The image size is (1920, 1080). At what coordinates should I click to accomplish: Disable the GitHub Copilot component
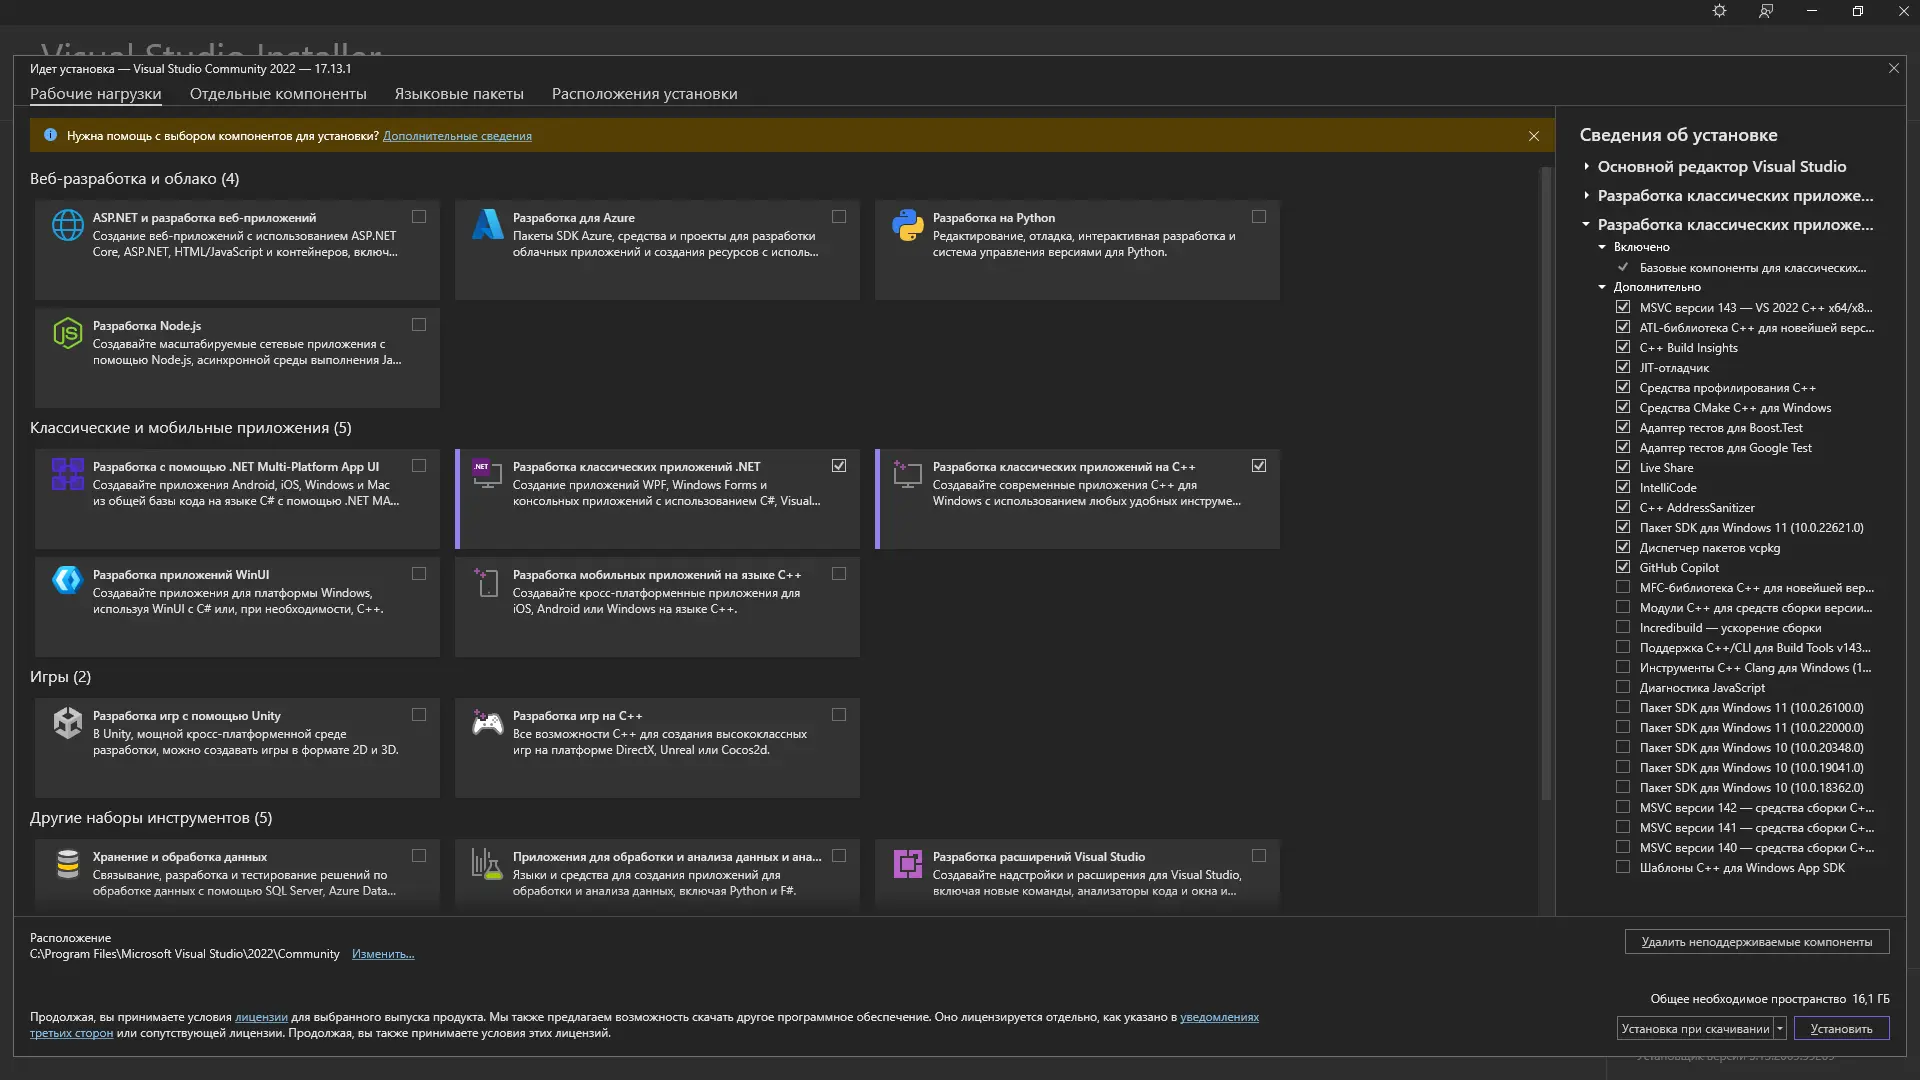coord(1623,567)
